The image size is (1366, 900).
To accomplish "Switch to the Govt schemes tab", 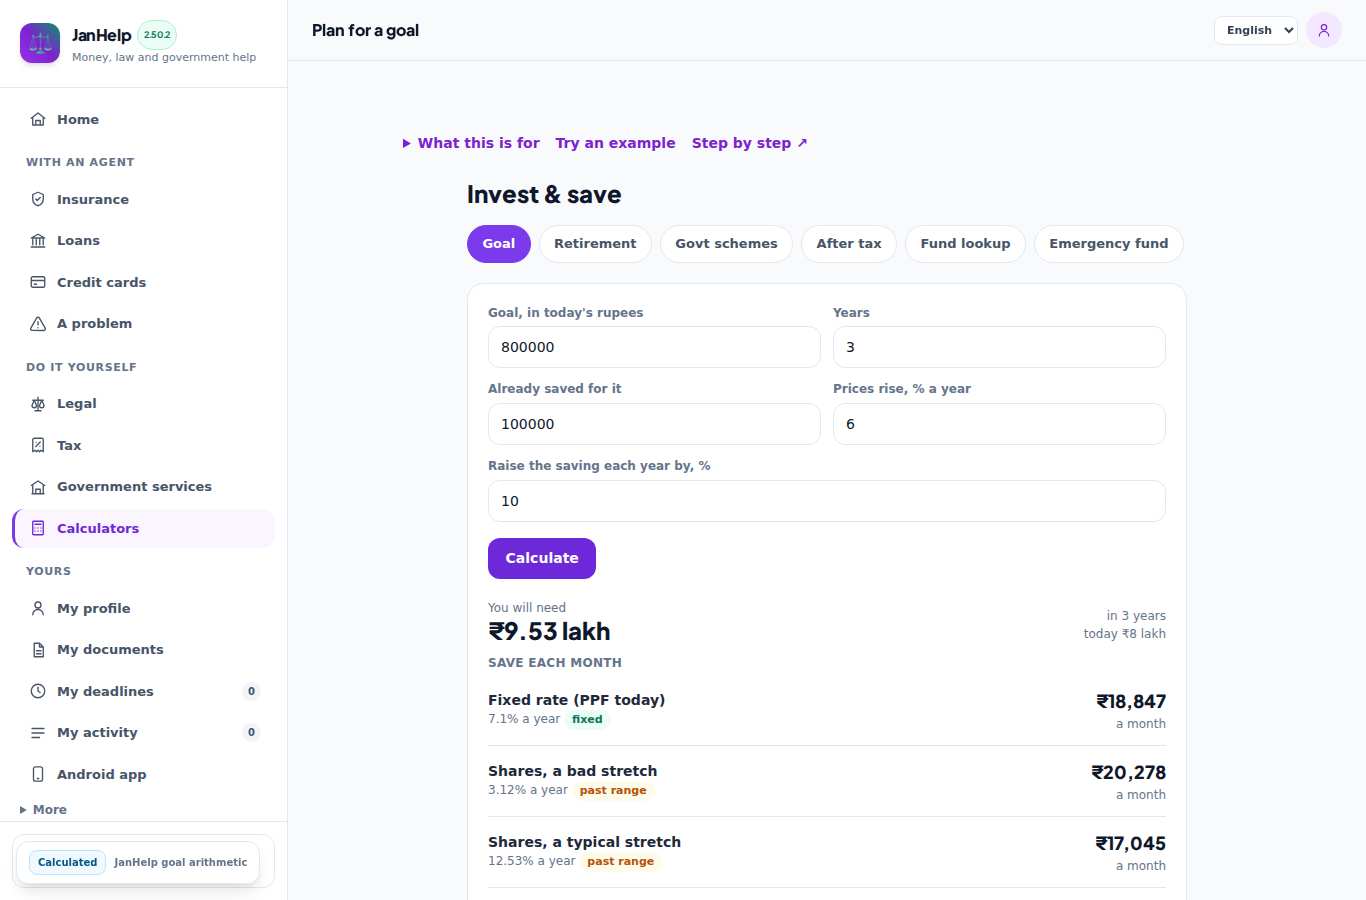I will coord(726,244).
